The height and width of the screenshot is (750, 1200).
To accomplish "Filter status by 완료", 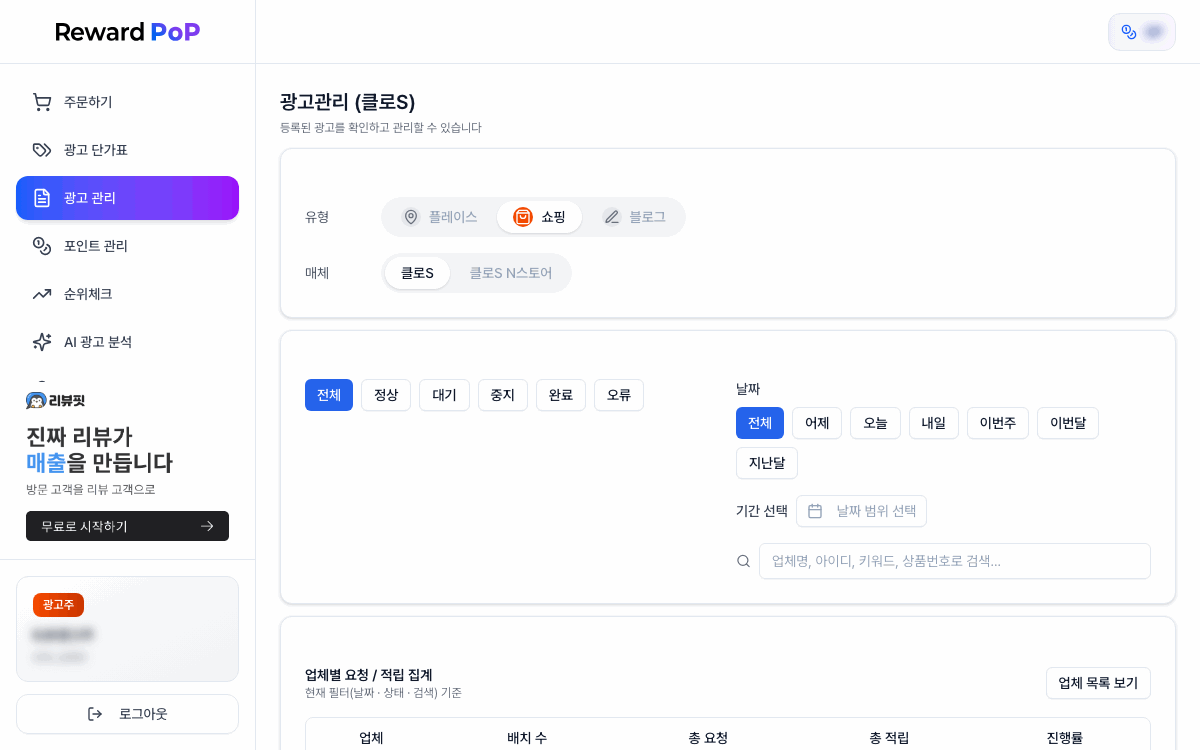I will 561,395.
